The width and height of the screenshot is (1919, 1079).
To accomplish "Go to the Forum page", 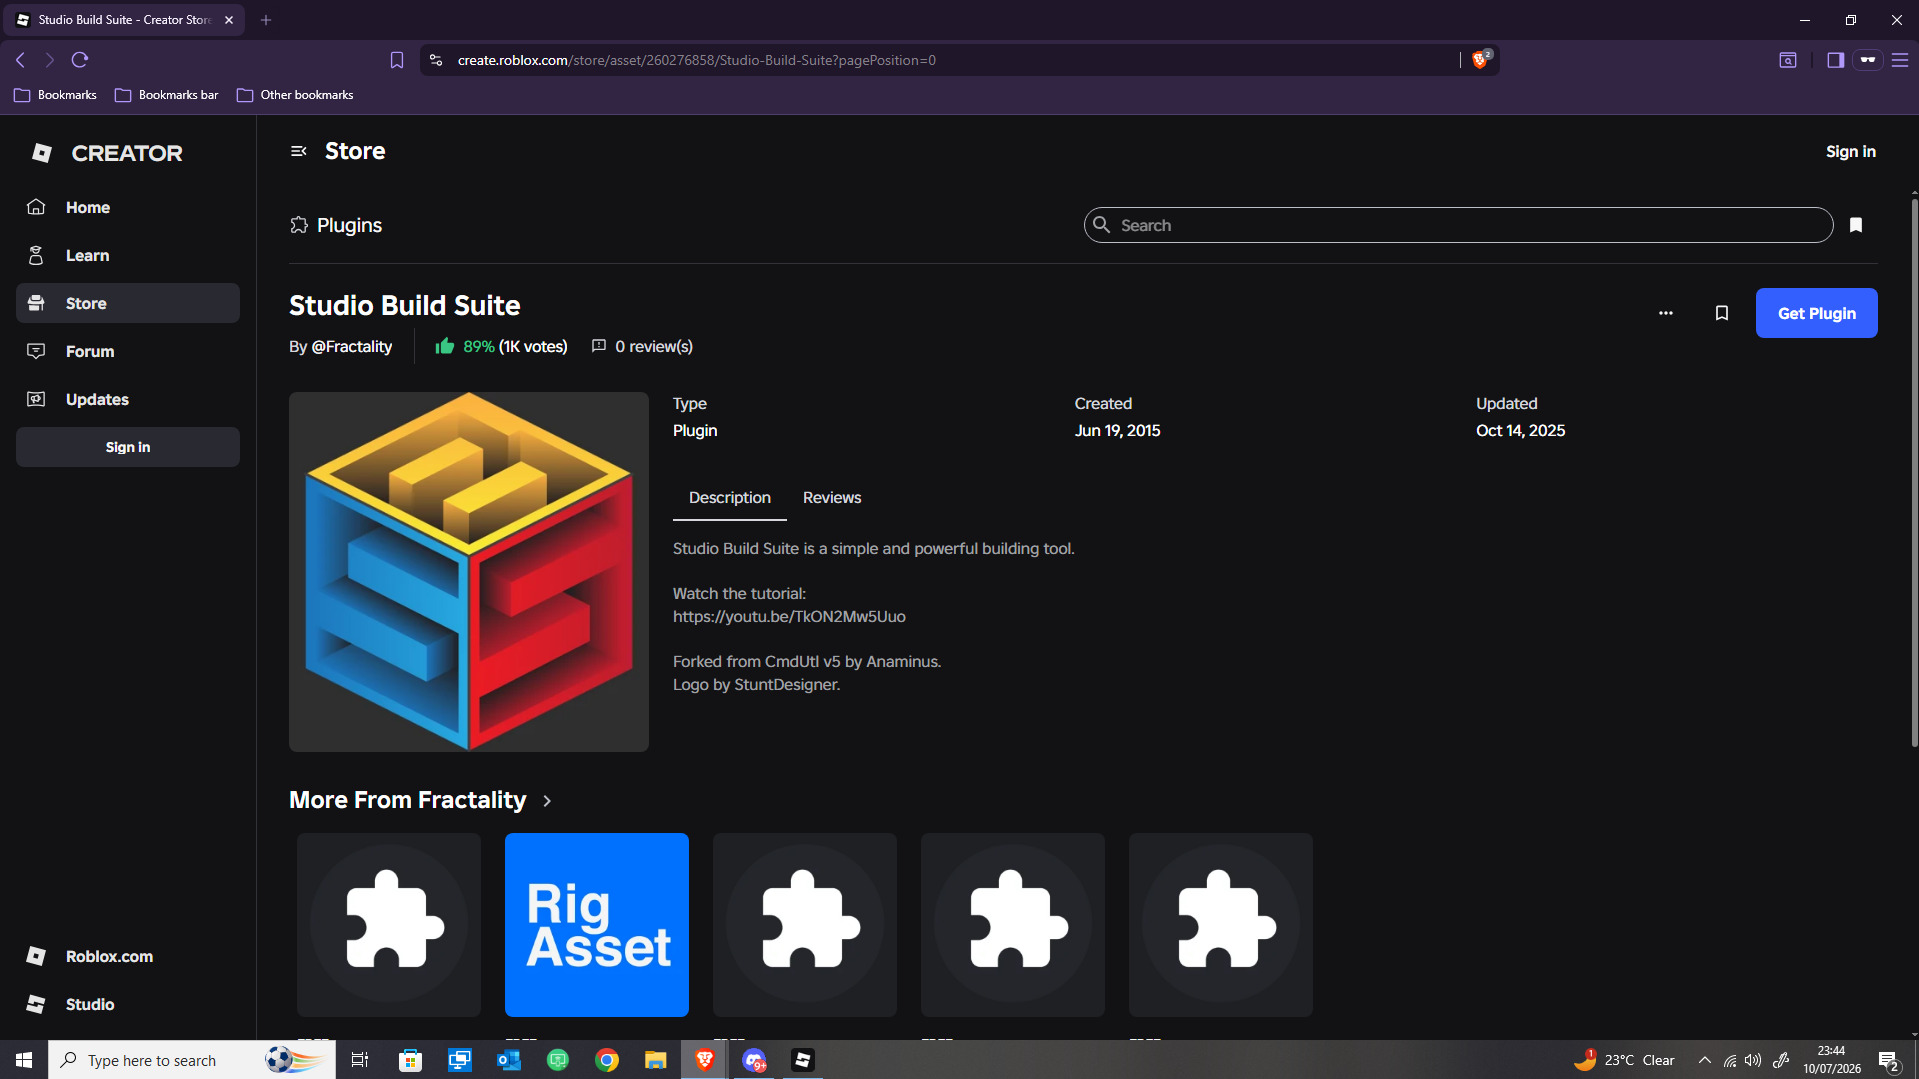I will coord(128,351).
